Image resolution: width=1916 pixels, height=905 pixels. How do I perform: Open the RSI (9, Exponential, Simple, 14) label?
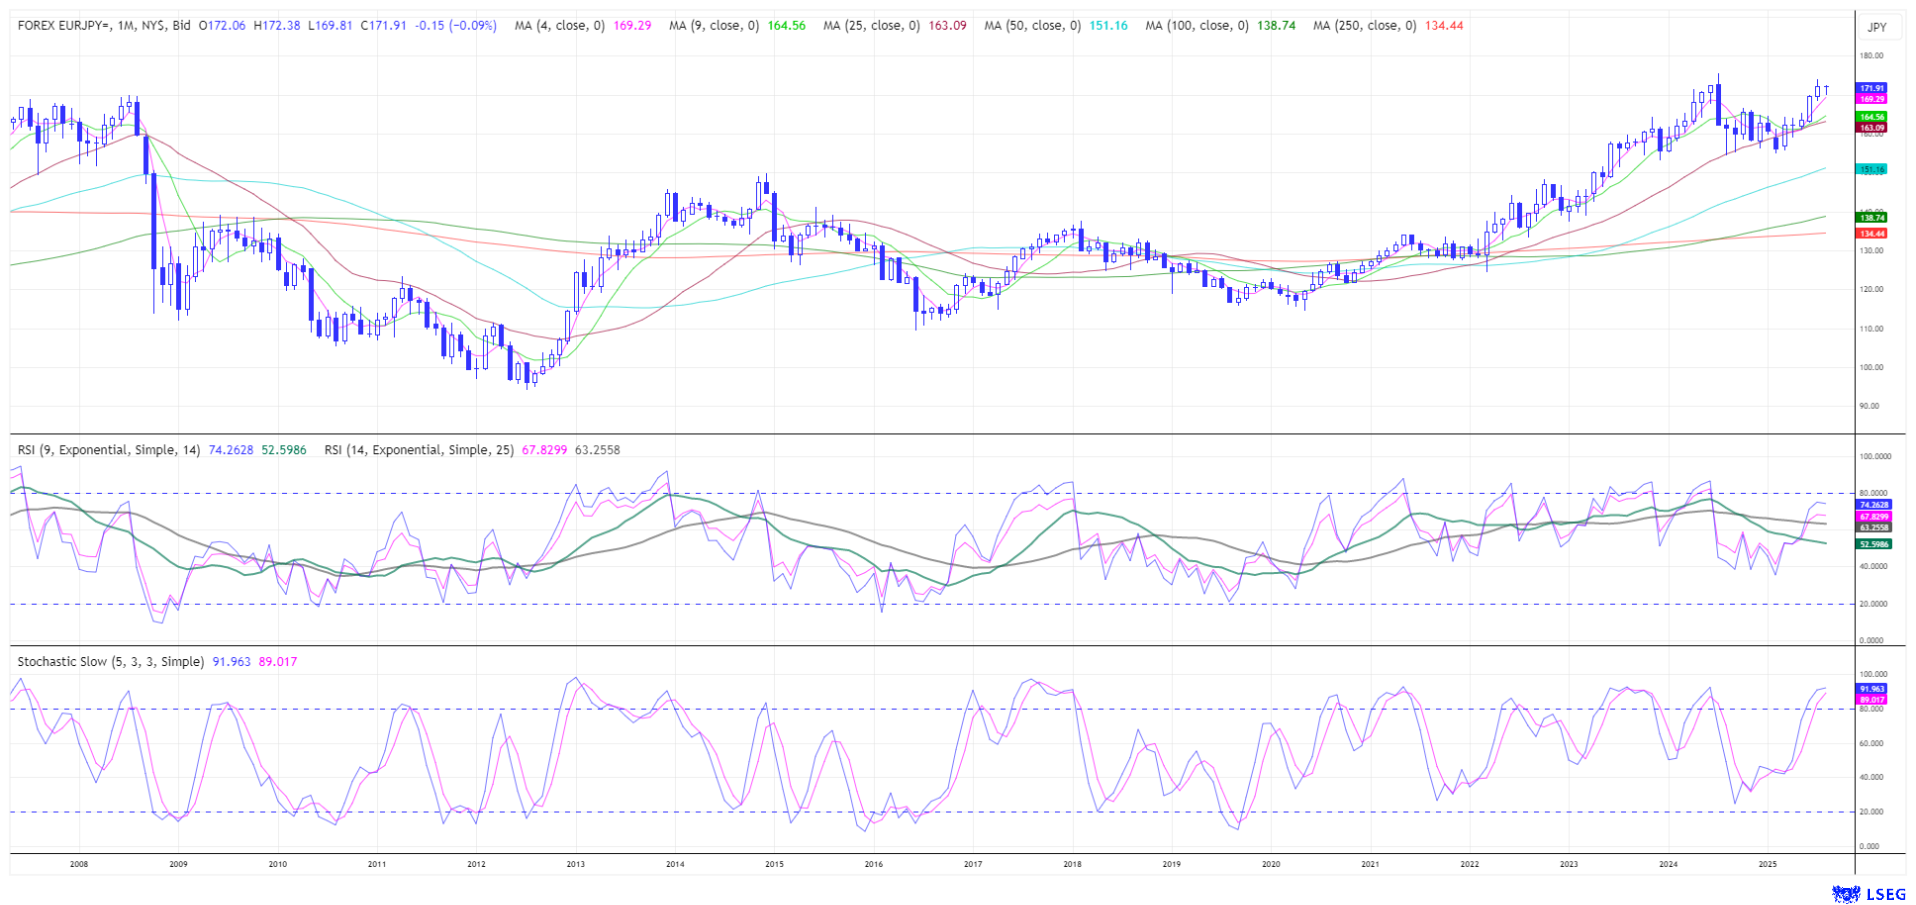(x=109, y=450)
